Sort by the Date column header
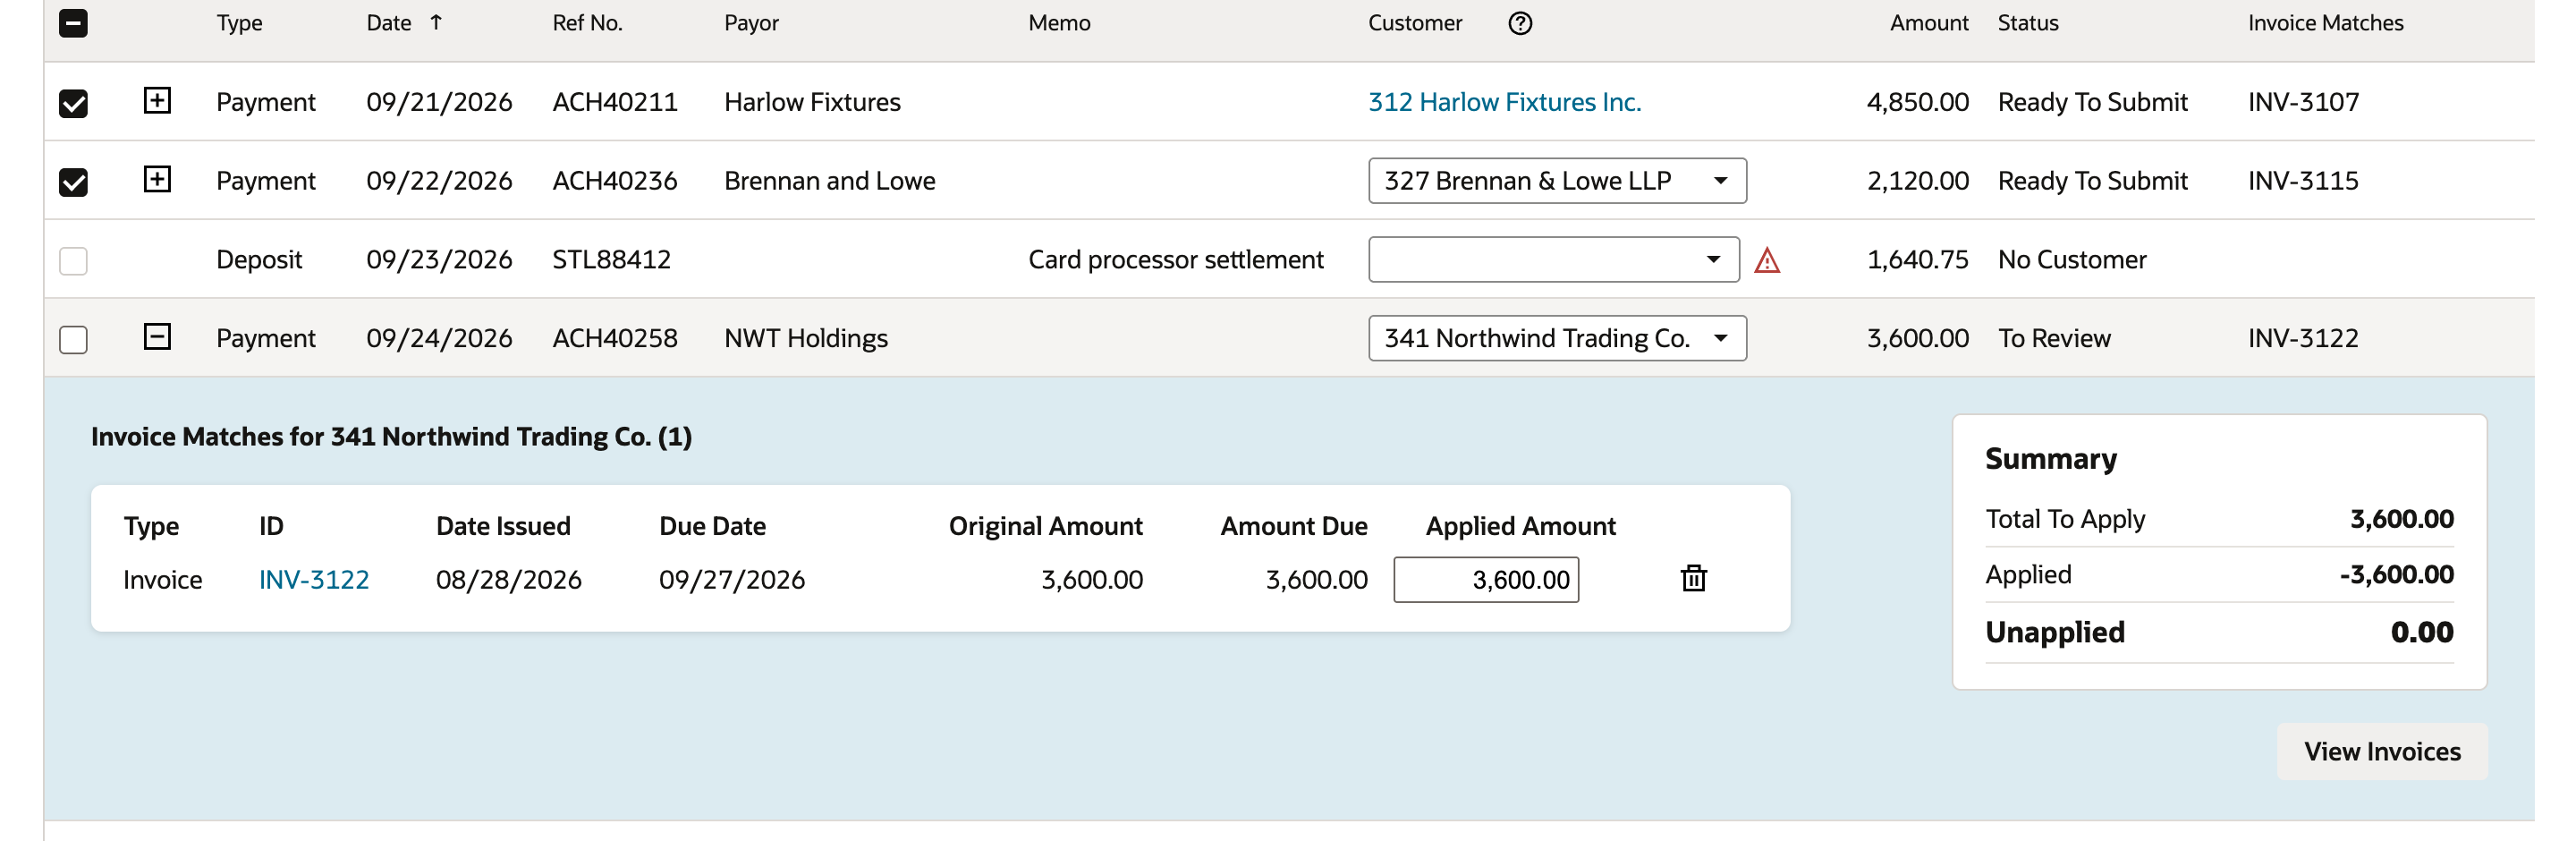2576x841 pixels. (x=389, y=23)
